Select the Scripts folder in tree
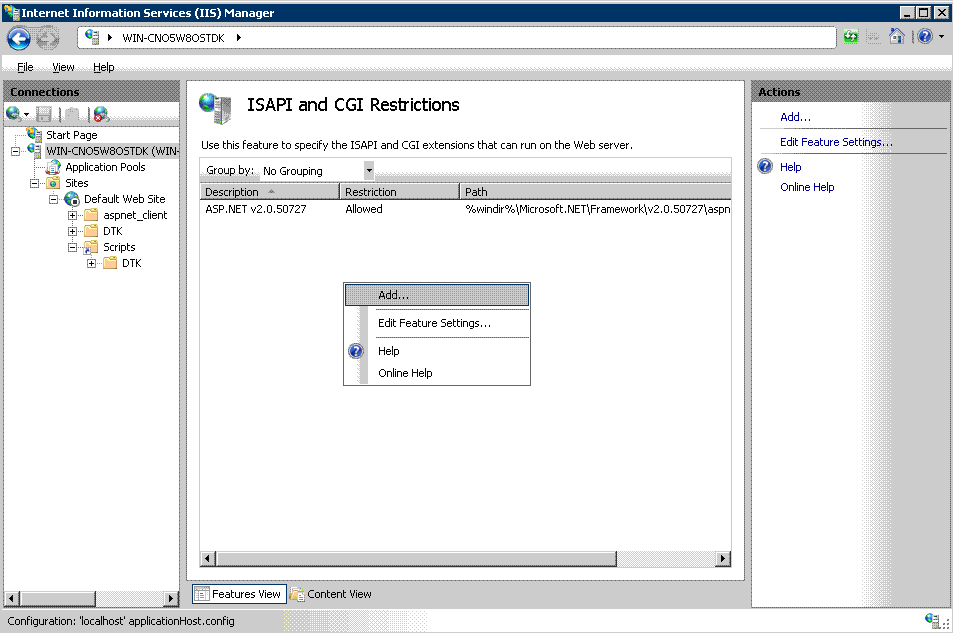The height and width of the screenshot is (633, 953). (119, 247)
